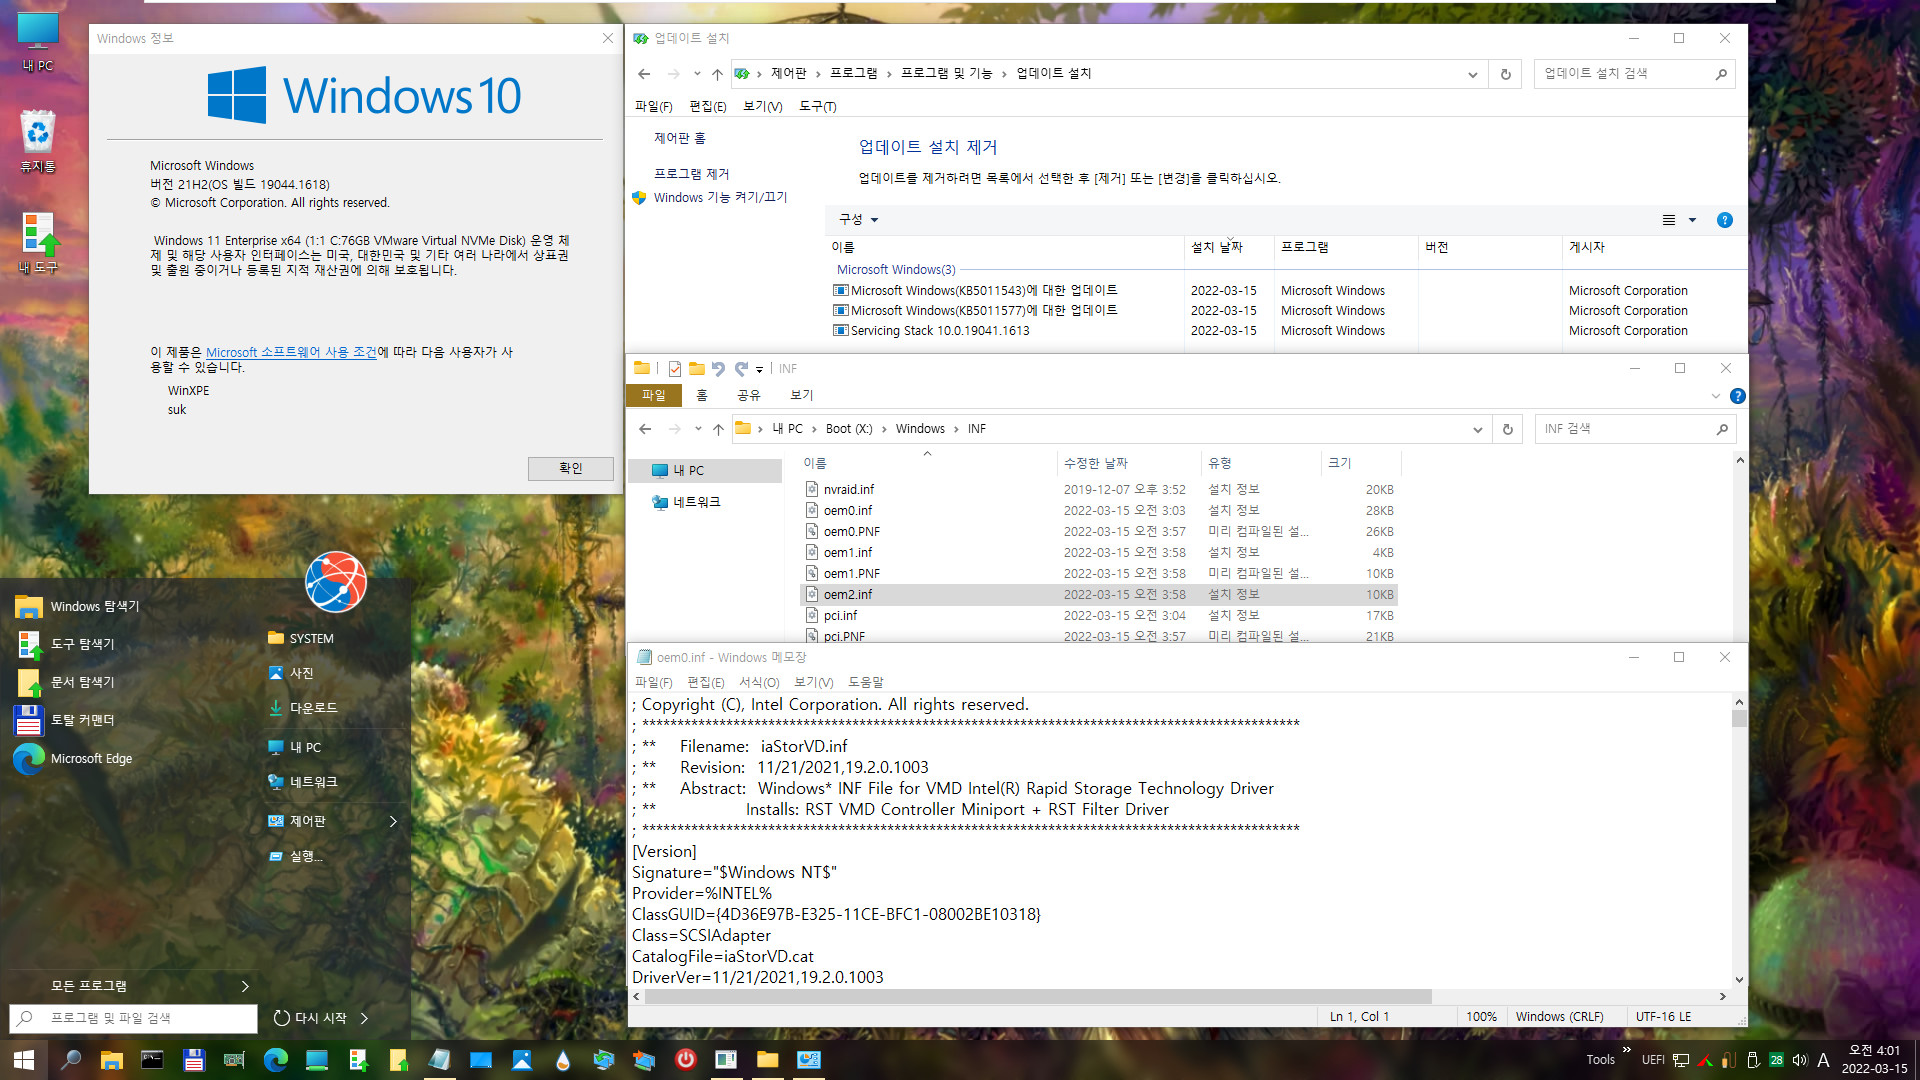Open the 구성 organize dropdown

[858, 220]
